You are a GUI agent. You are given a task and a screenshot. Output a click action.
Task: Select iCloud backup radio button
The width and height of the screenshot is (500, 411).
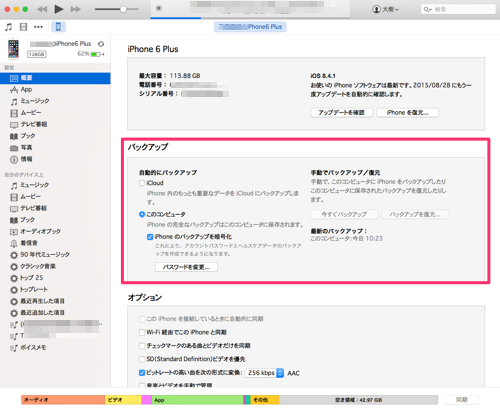tap(142, 183)
